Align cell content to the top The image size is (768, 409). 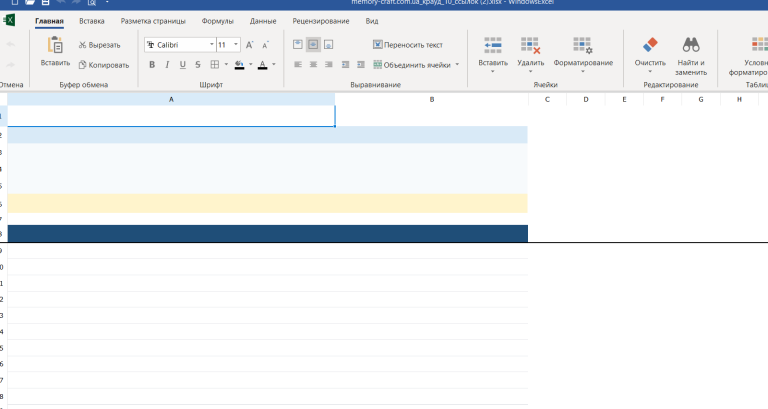click(298, 45)
